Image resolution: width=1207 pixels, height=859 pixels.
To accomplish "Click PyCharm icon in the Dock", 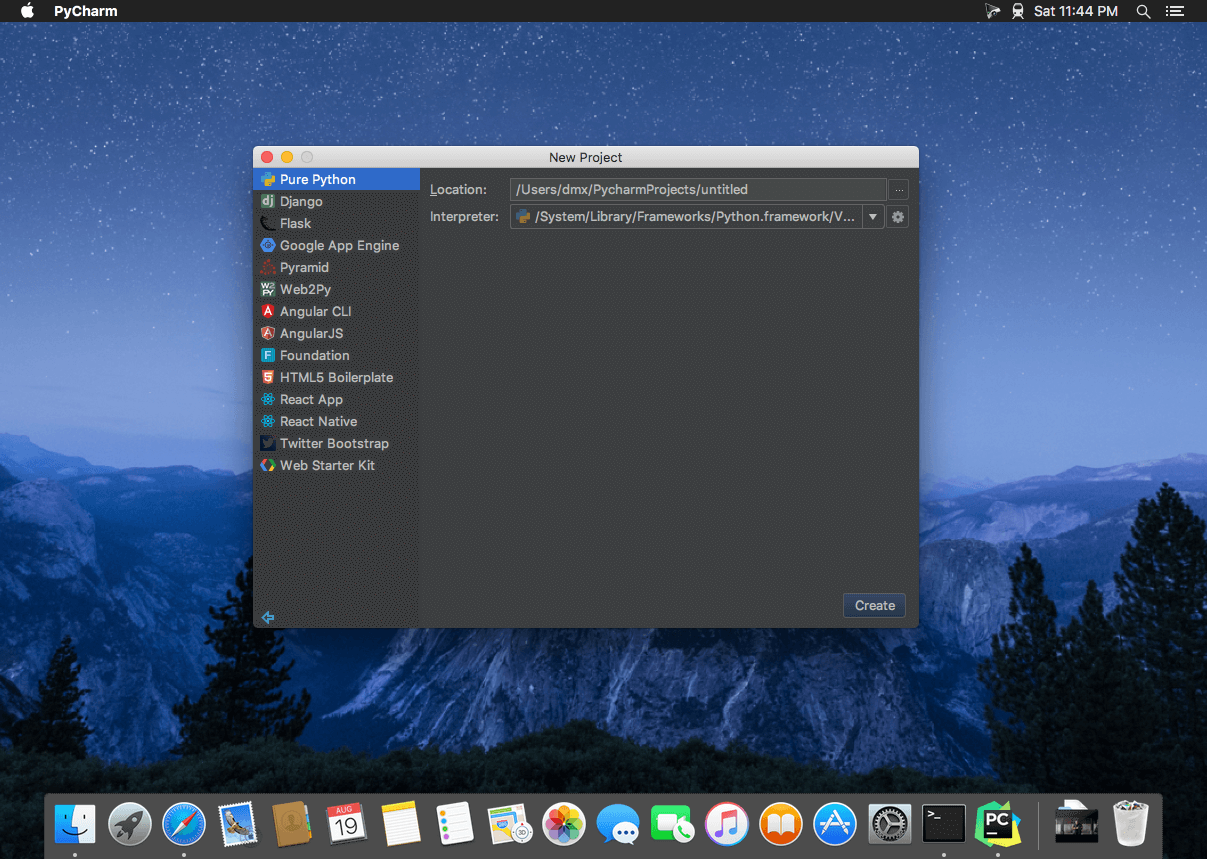I will click(997, 824).
